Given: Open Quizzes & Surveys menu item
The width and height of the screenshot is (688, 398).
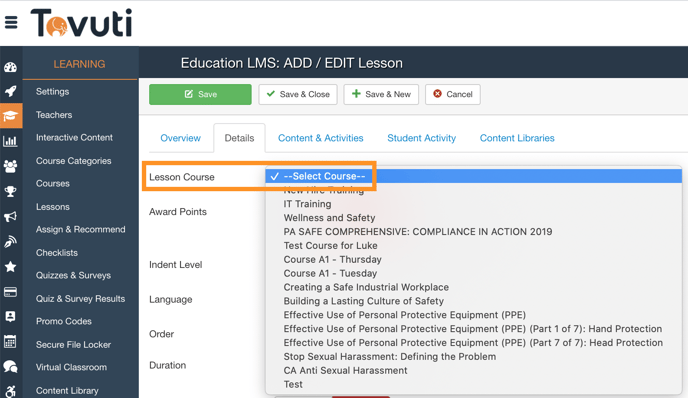Looking at the screenshot, I should [x=73, y=276].
